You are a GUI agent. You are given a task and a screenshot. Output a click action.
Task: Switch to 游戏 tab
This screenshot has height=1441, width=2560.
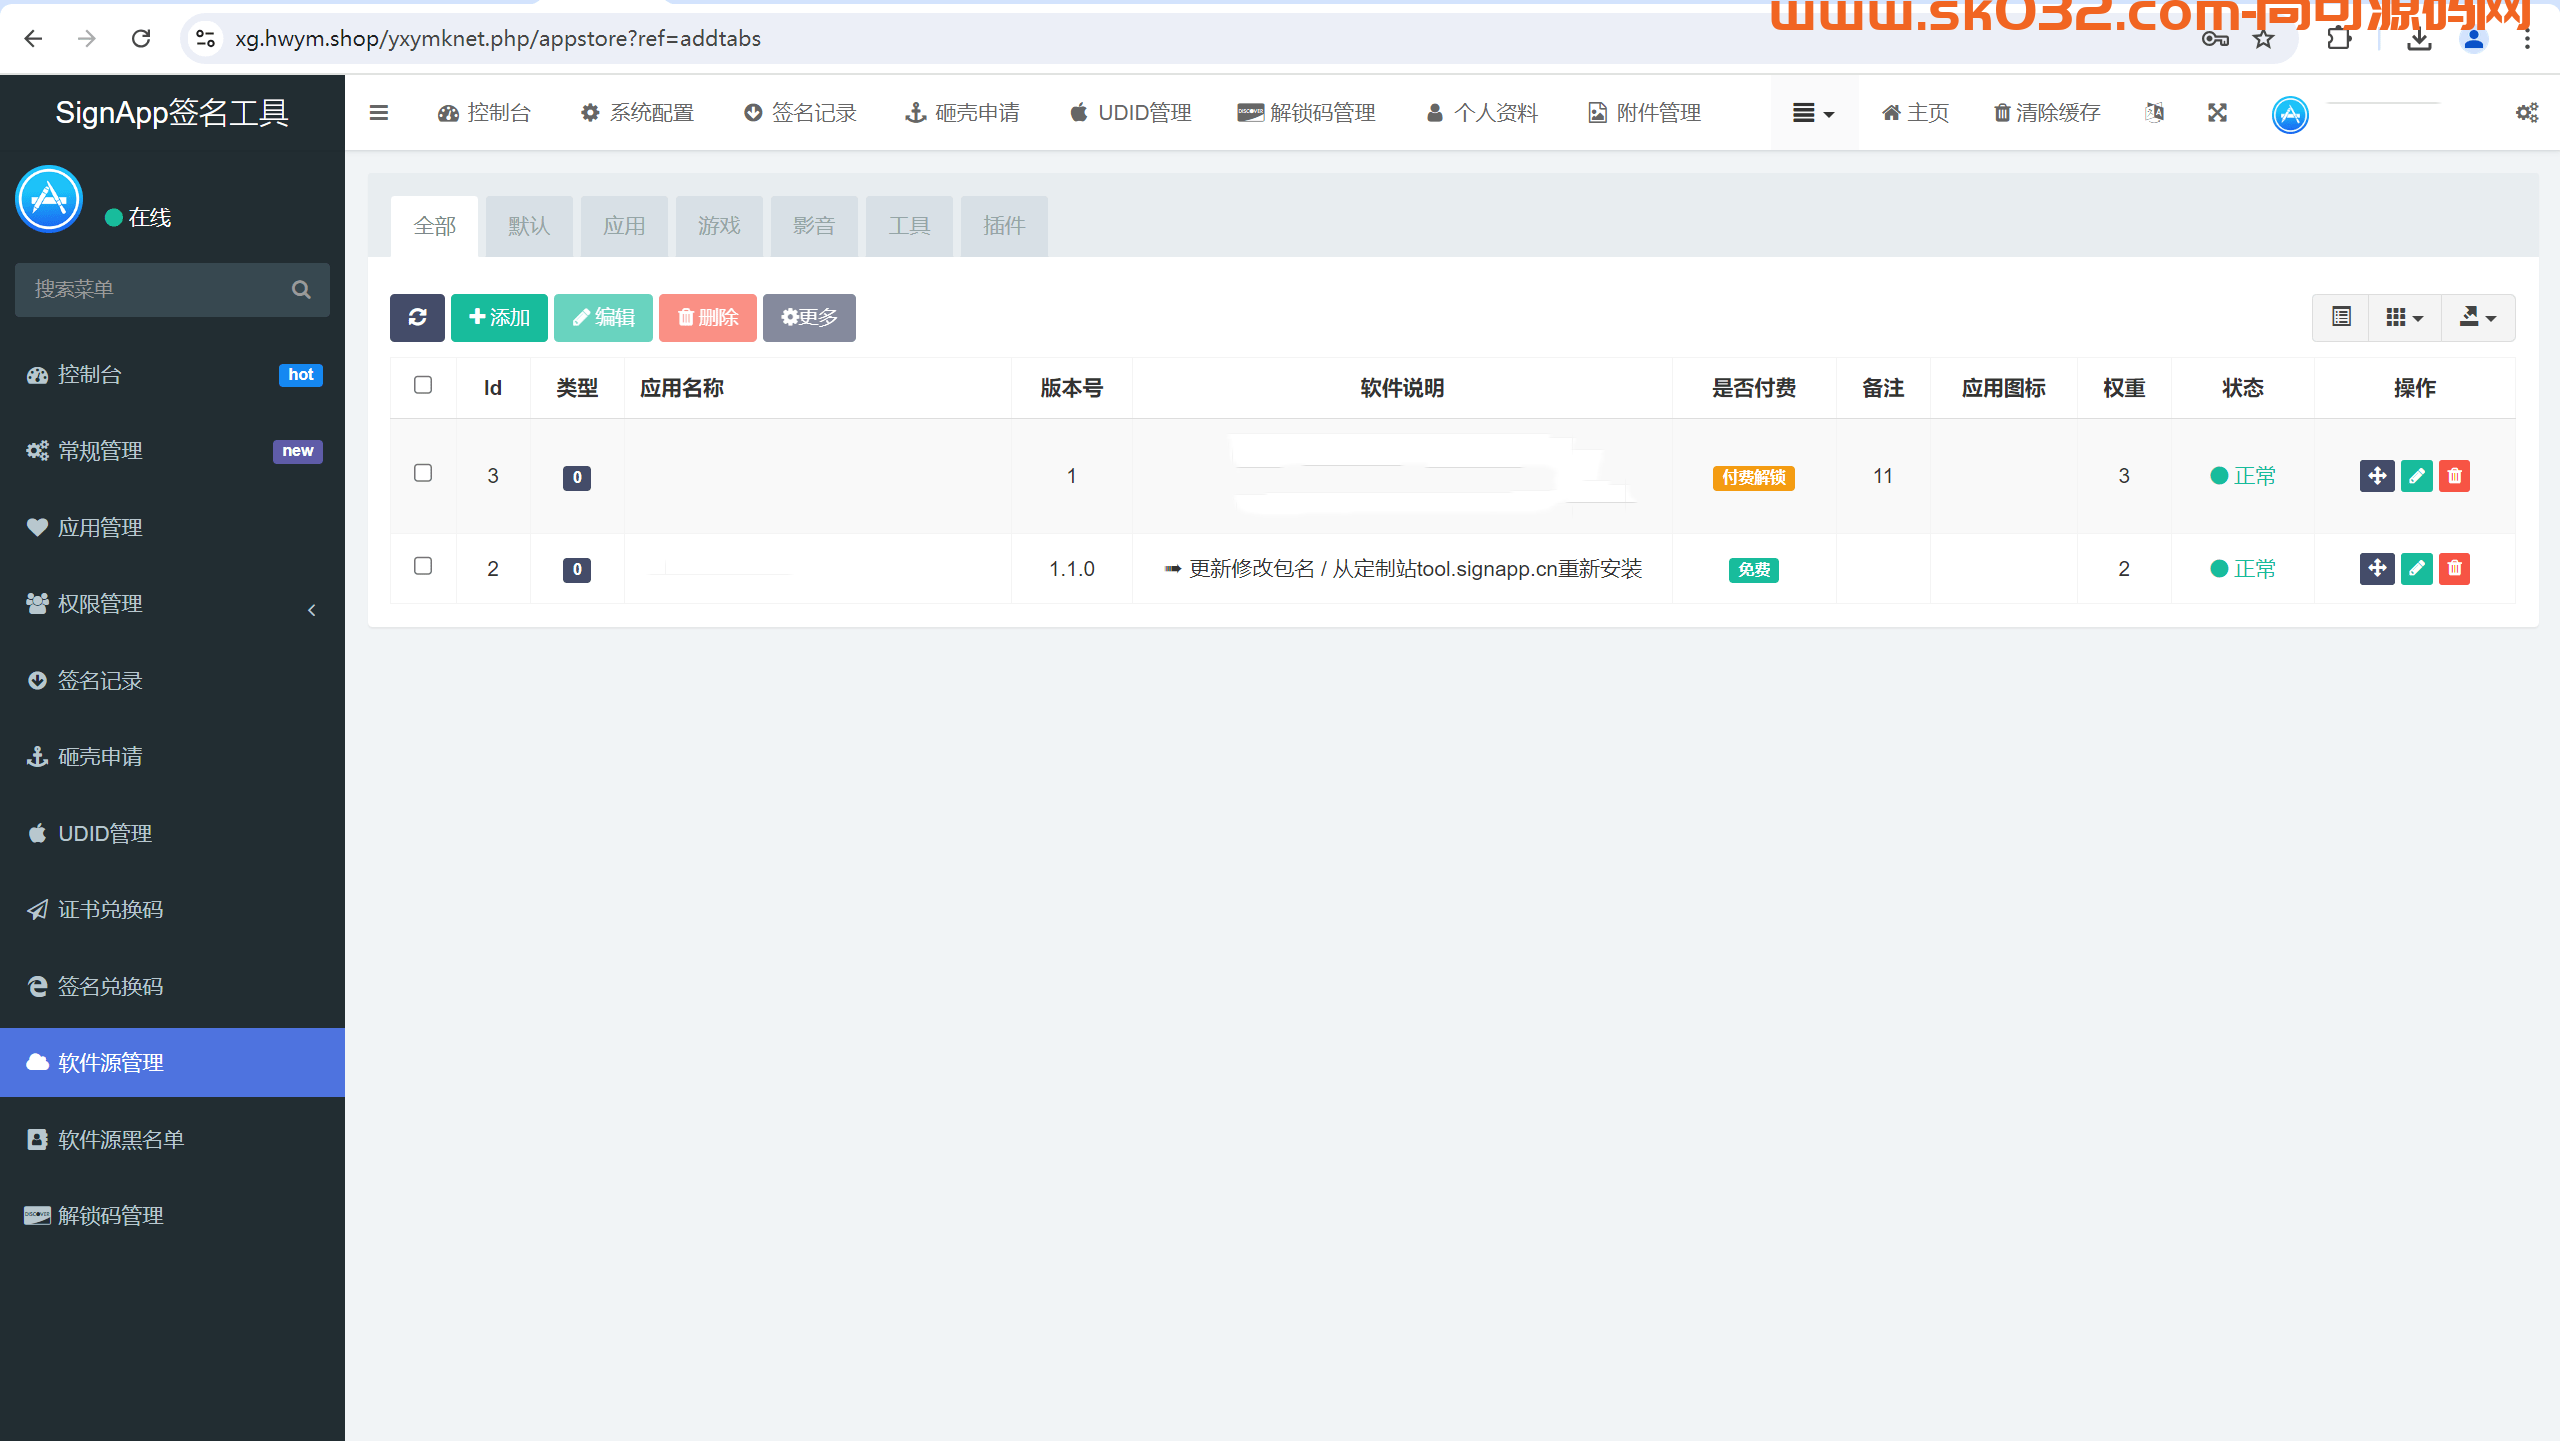[717, 225]
